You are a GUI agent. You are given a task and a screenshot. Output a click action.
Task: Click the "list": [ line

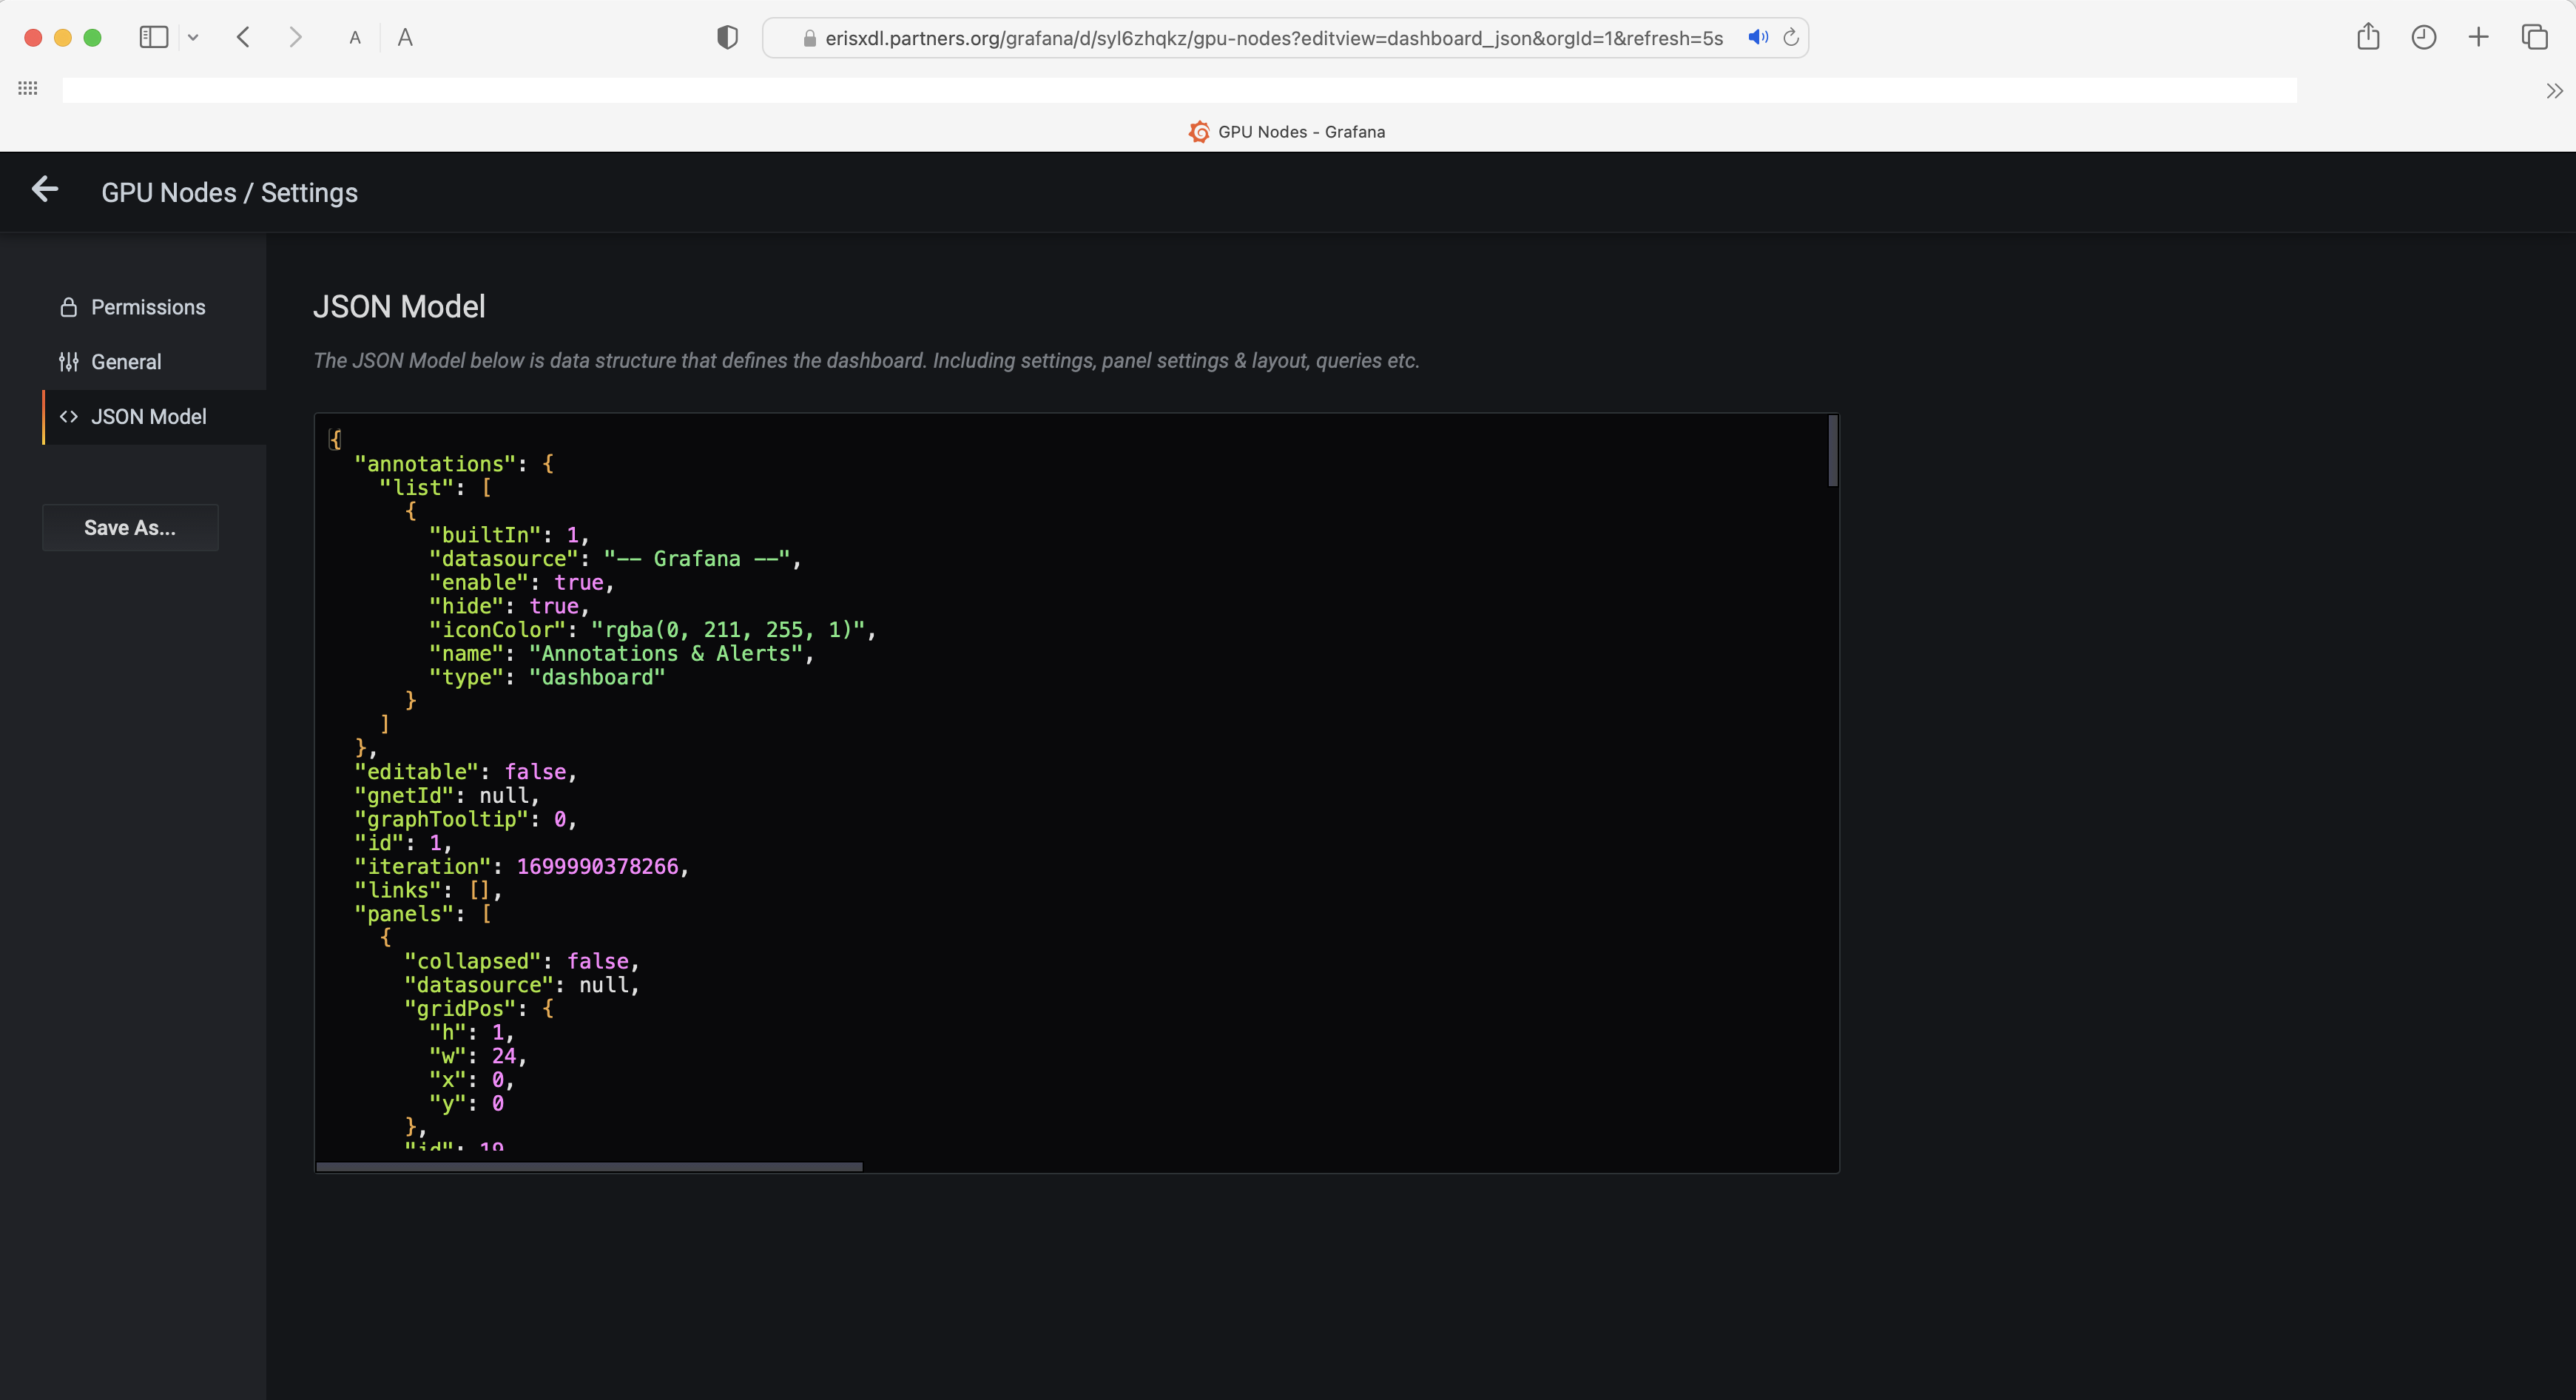click(x=436, y=488)
